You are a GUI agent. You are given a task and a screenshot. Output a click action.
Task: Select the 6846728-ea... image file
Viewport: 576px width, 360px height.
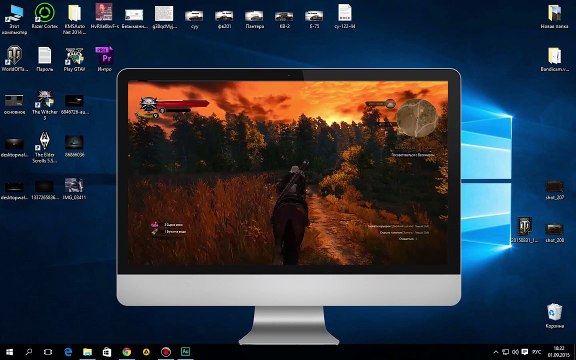(x=75, y=104)
